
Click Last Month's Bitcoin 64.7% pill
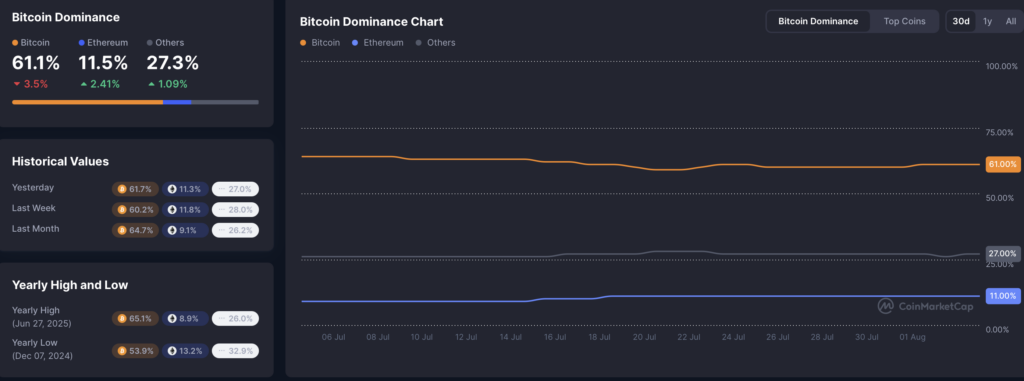135,230
